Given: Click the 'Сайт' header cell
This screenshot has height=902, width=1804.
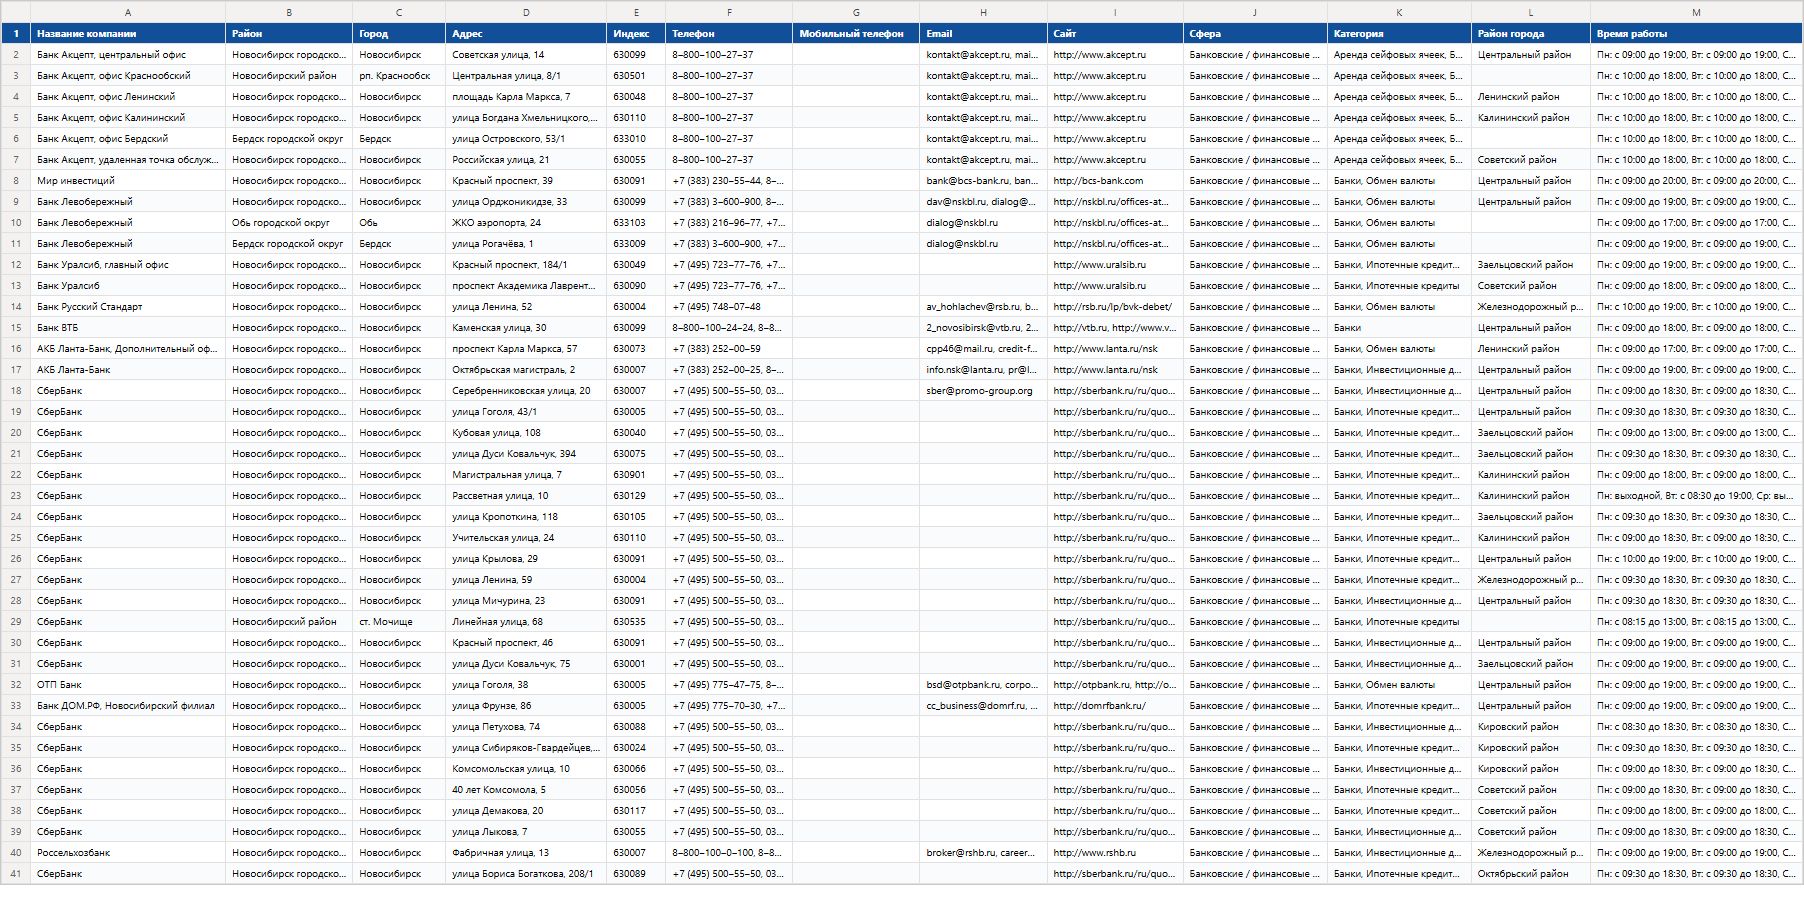Looking at the screenshot, I should tap(1115, 33).
